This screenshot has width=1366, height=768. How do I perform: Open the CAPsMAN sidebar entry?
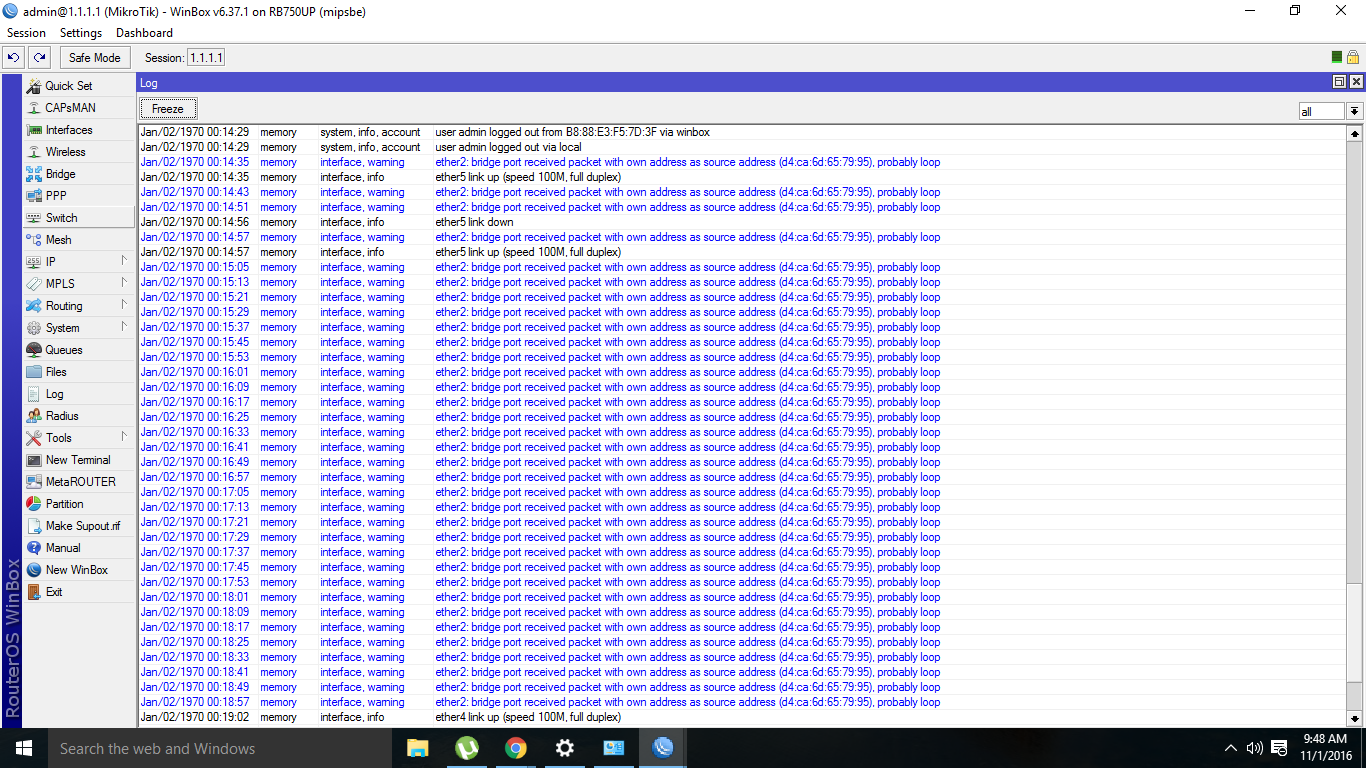click(78, 108)
